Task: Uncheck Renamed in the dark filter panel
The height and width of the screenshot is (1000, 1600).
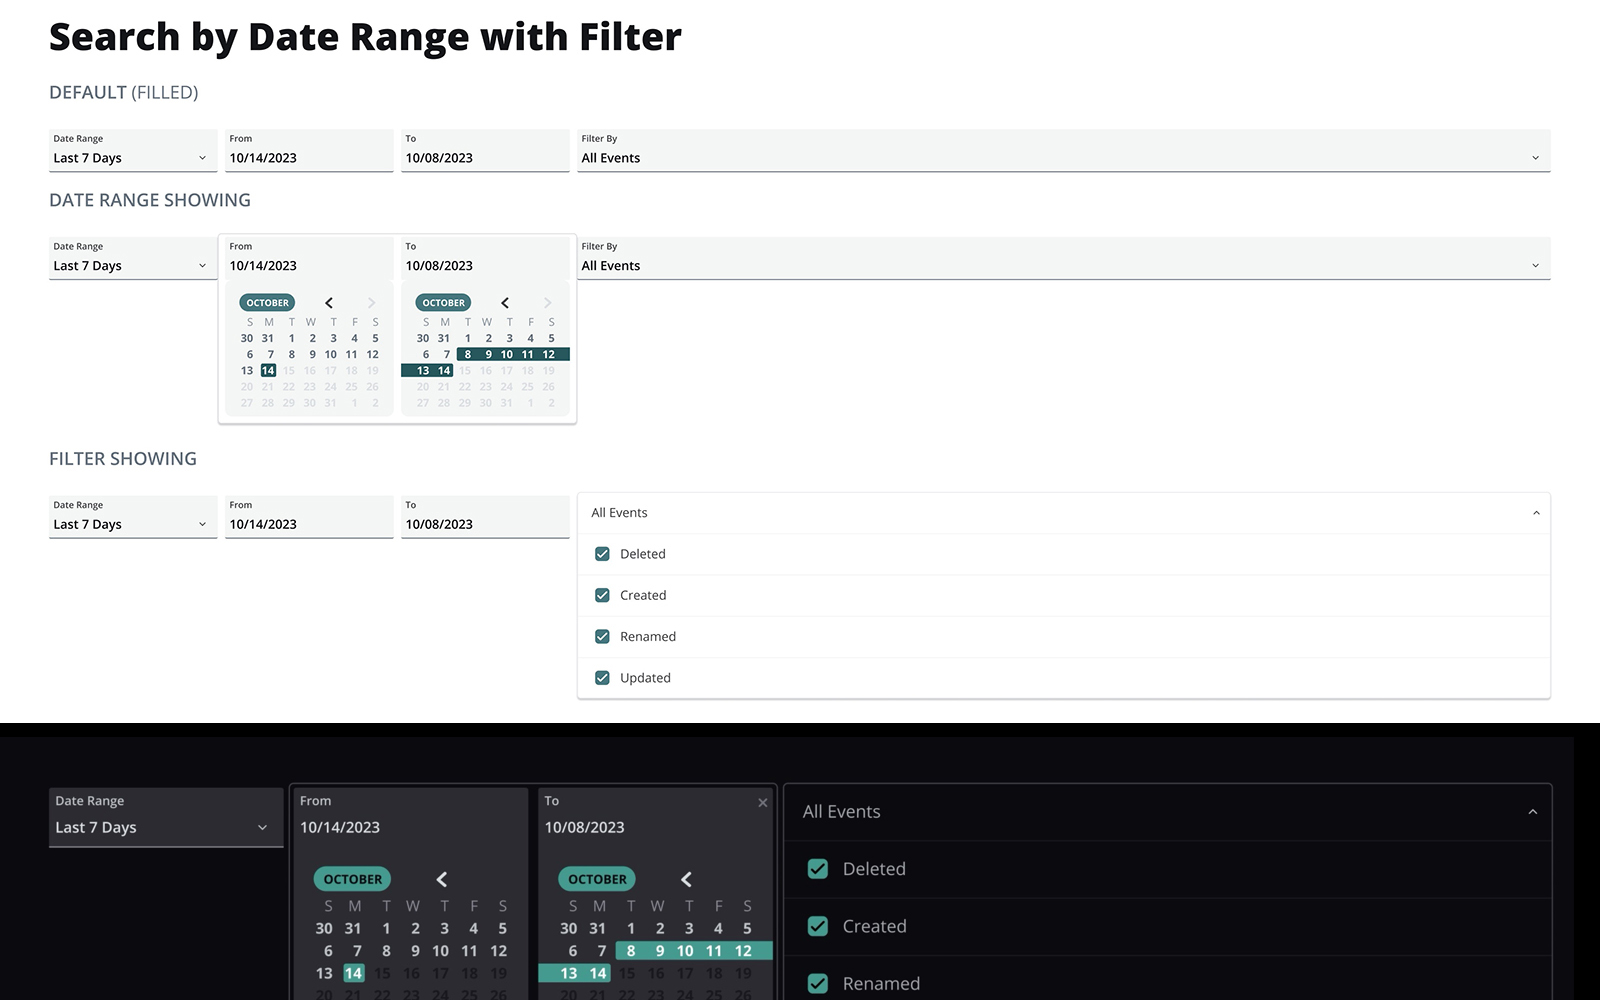Action: pyautogui.click(x=819, y=983)
